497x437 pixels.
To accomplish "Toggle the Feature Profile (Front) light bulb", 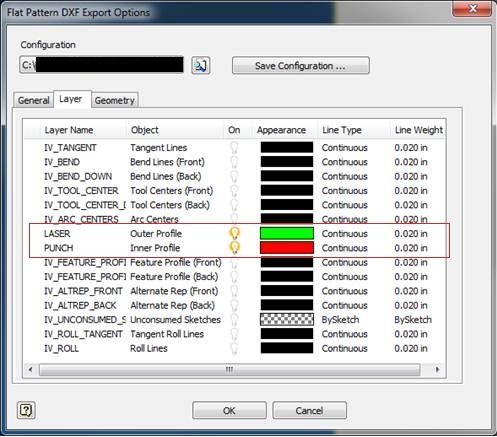I will click(234, 262).
